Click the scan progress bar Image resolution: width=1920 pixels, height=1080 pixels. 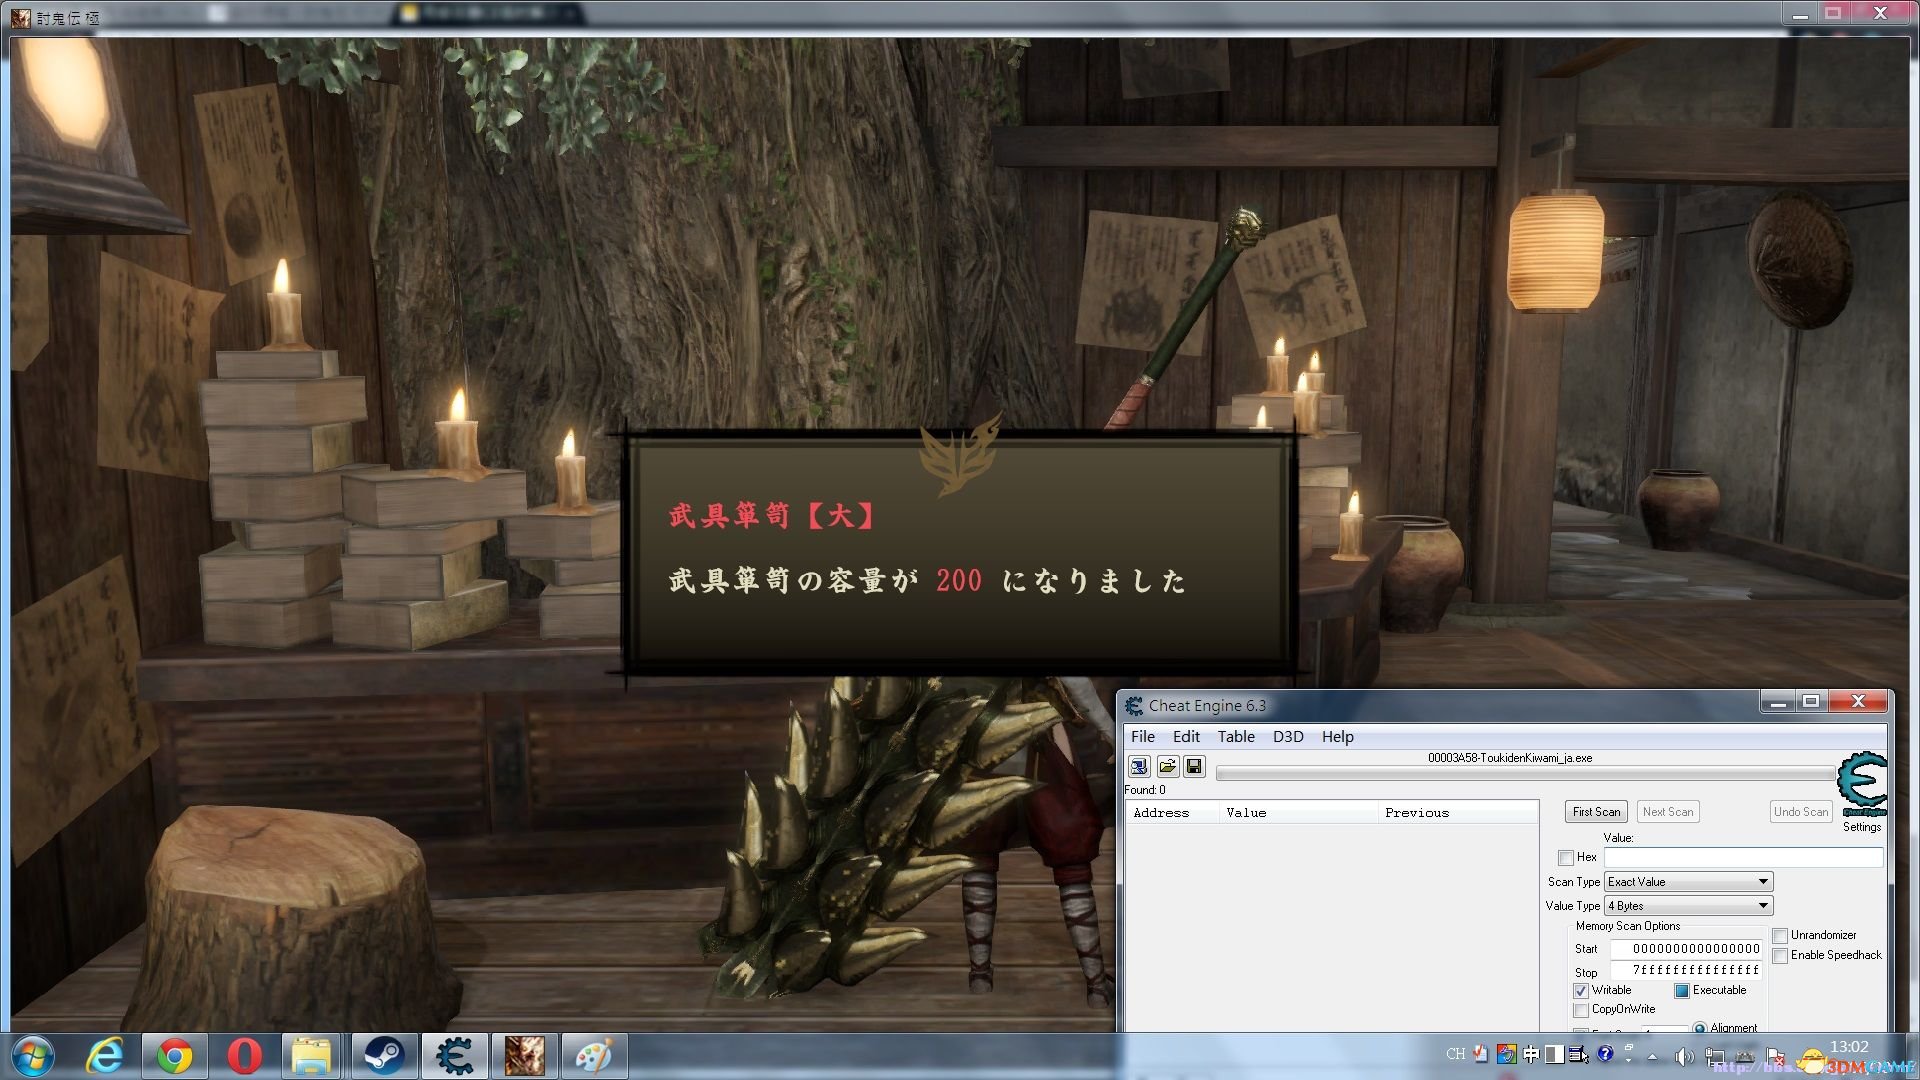(x=1526, y=773)
